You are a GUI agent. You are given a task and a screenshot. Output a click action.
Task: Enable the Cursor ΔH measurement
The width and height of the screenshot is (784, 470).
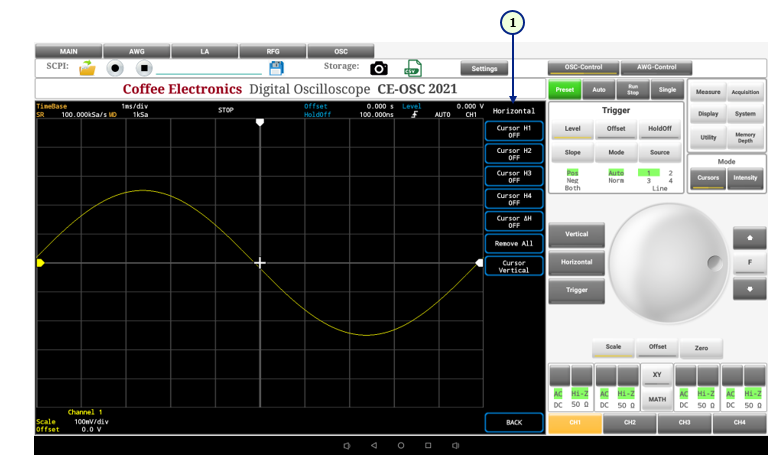point(514,221)
